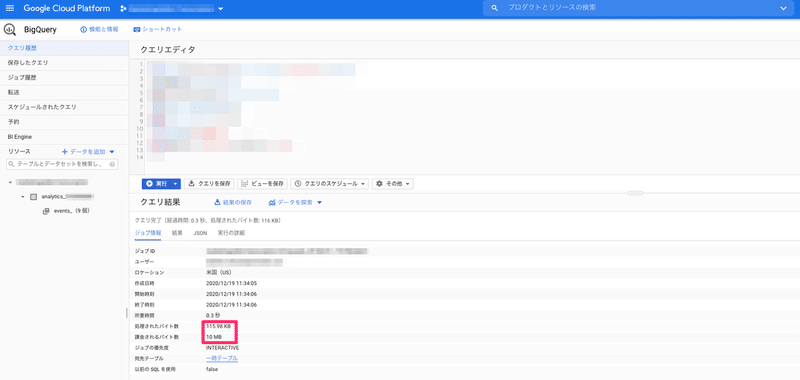Expand データを追加 dropdown arrow
This screenshot has height=380, width=800.
tap(112, 152)
